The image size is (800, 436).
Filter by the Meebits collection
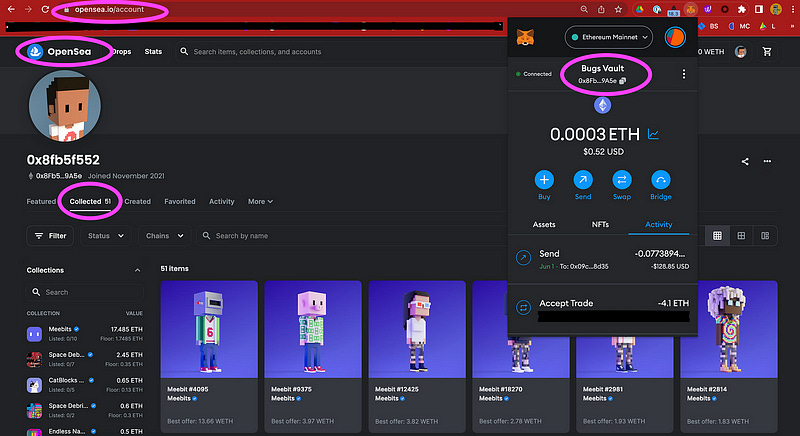coord(85,334)
